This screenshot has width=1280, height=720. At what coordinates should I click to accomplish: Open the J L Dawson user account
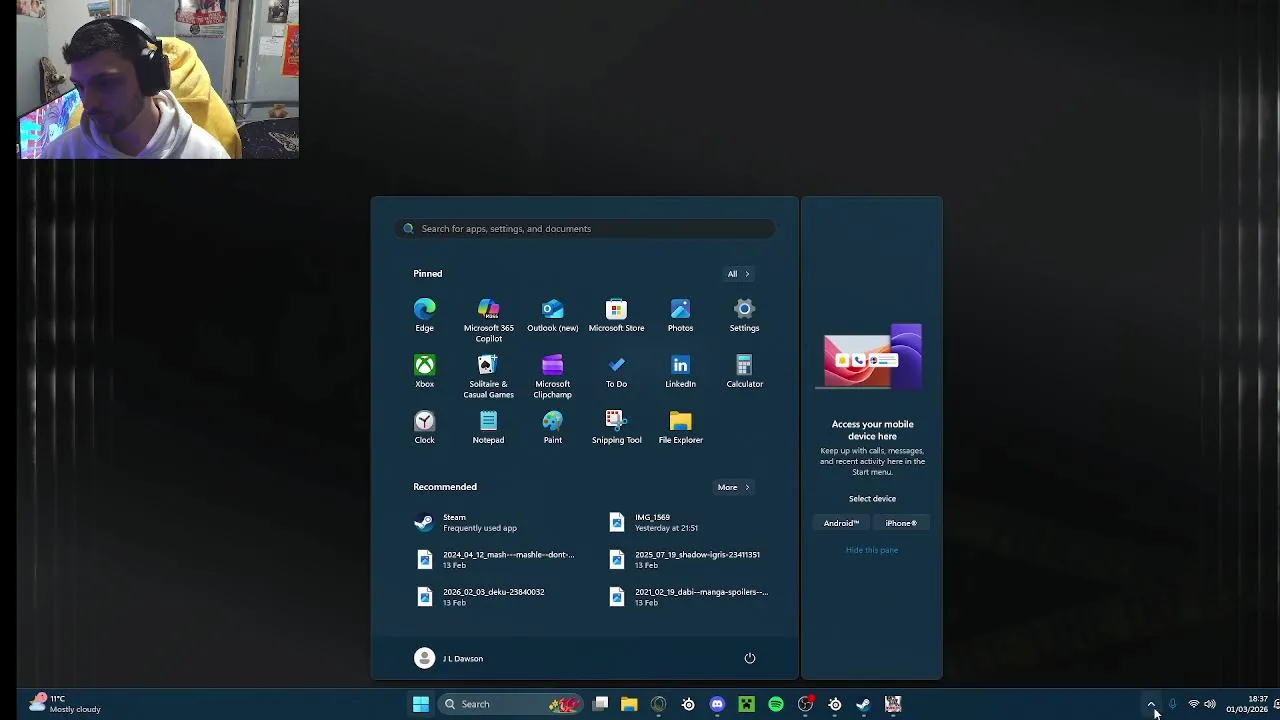(448, 658)
